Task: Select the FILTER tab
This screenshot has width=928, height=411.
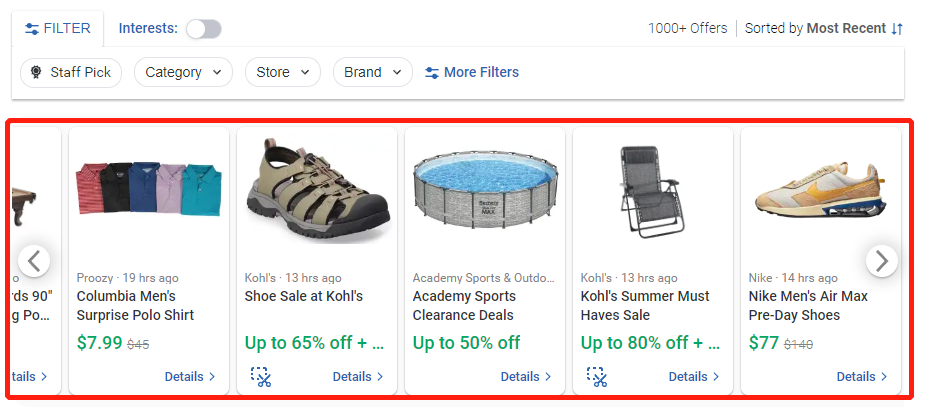Action: [x=58, y=28]
